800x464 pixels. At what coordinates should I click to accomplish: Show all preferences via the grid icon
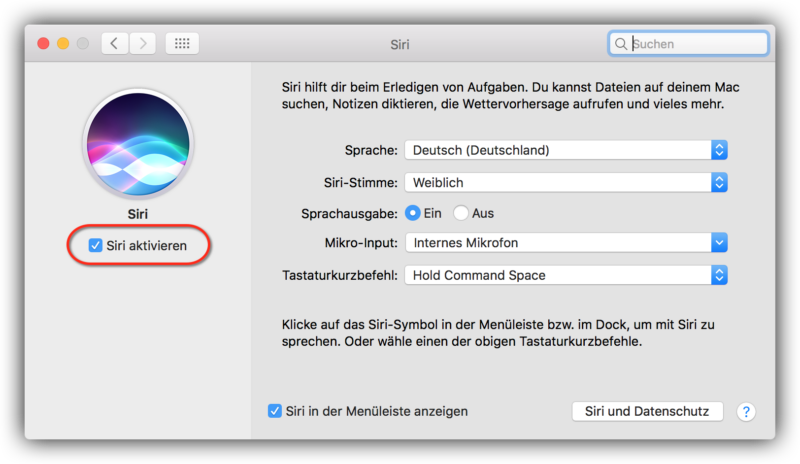coord(182,43)
